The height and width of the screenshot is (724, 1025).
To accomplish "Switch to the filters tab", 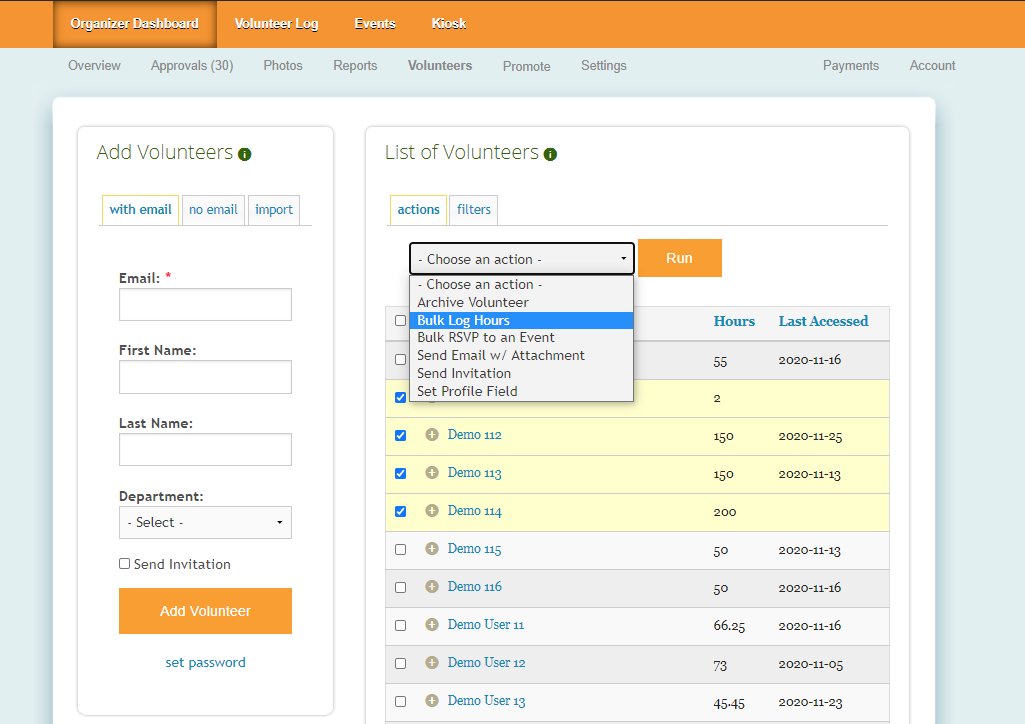I will coord(473,210).
